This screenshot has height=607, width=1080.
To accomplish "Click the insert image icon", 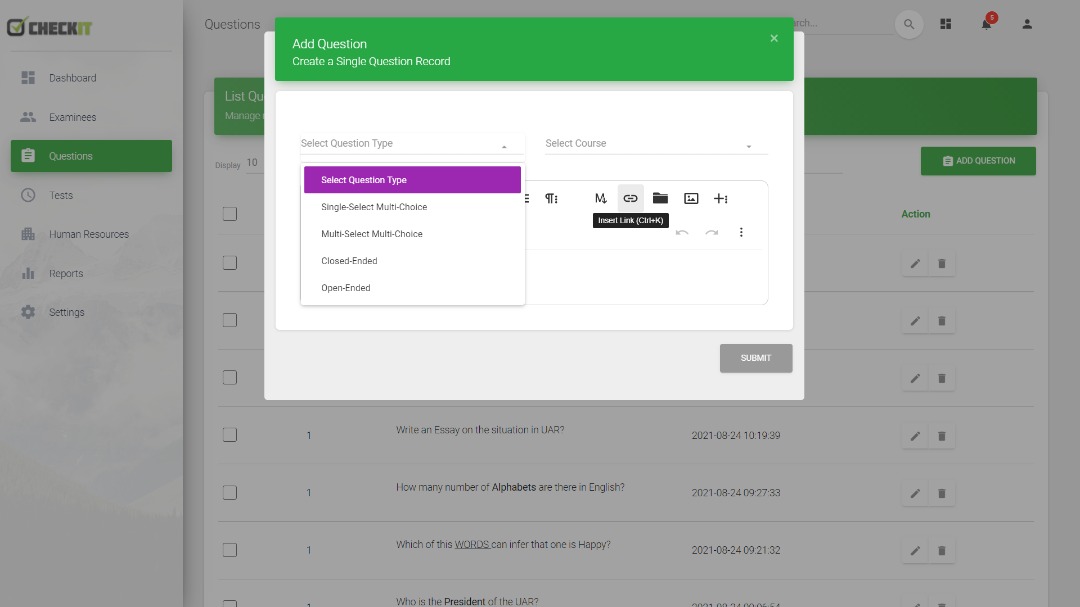I will (691, 198).
